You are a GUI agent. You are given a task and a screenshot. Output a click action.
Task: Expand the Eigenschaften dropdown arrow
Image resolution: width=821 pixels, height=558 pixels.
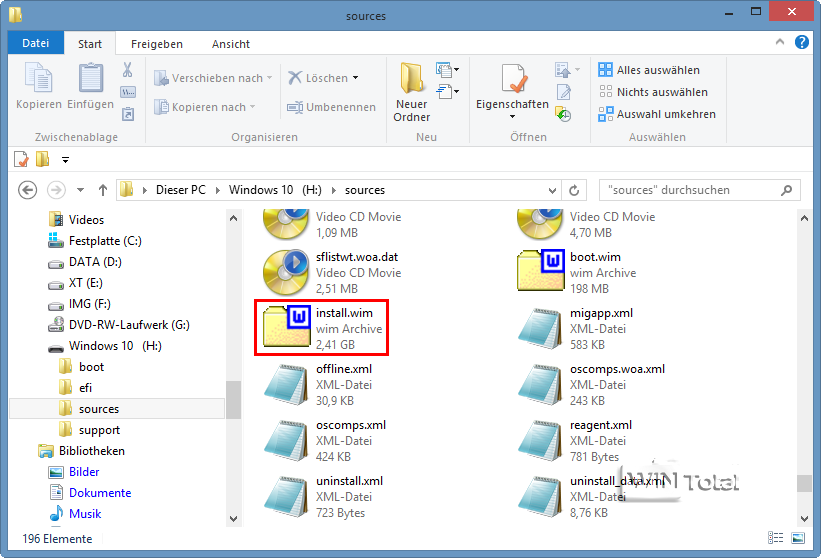point(512,117)
